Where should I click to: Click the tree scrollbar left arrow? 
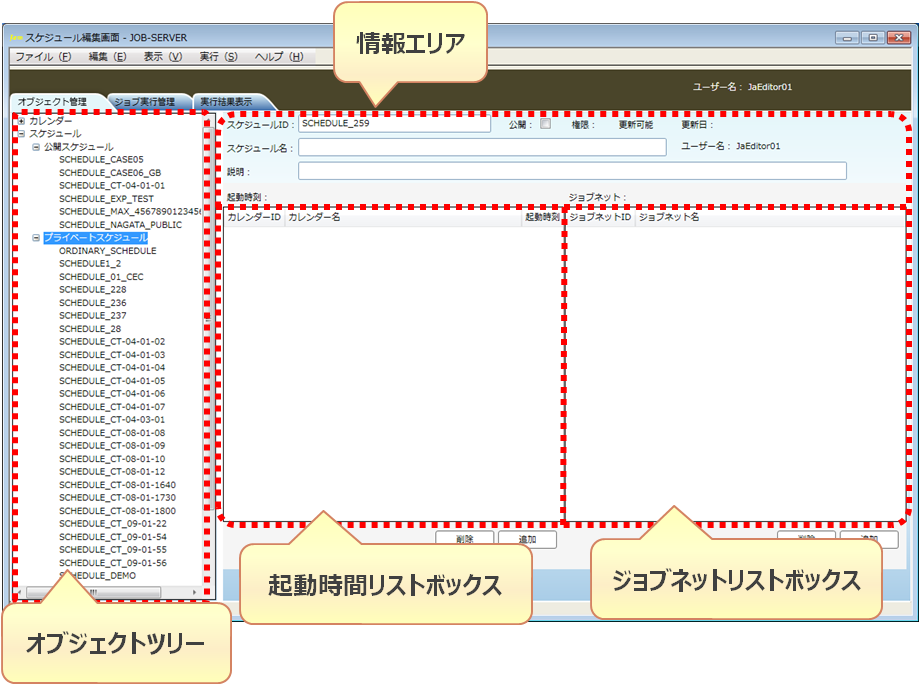21,592
